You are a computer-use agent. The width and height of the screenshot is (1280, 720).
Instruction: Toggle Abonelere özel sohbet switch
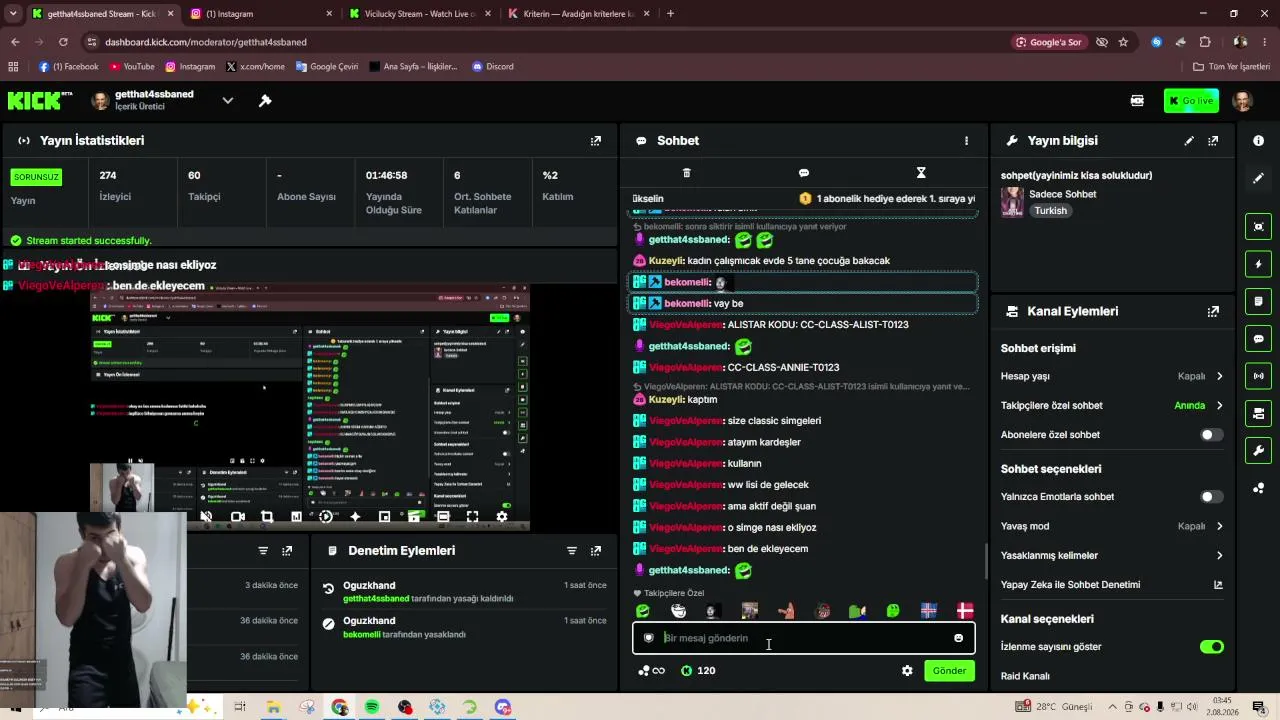coord(1211,435)
